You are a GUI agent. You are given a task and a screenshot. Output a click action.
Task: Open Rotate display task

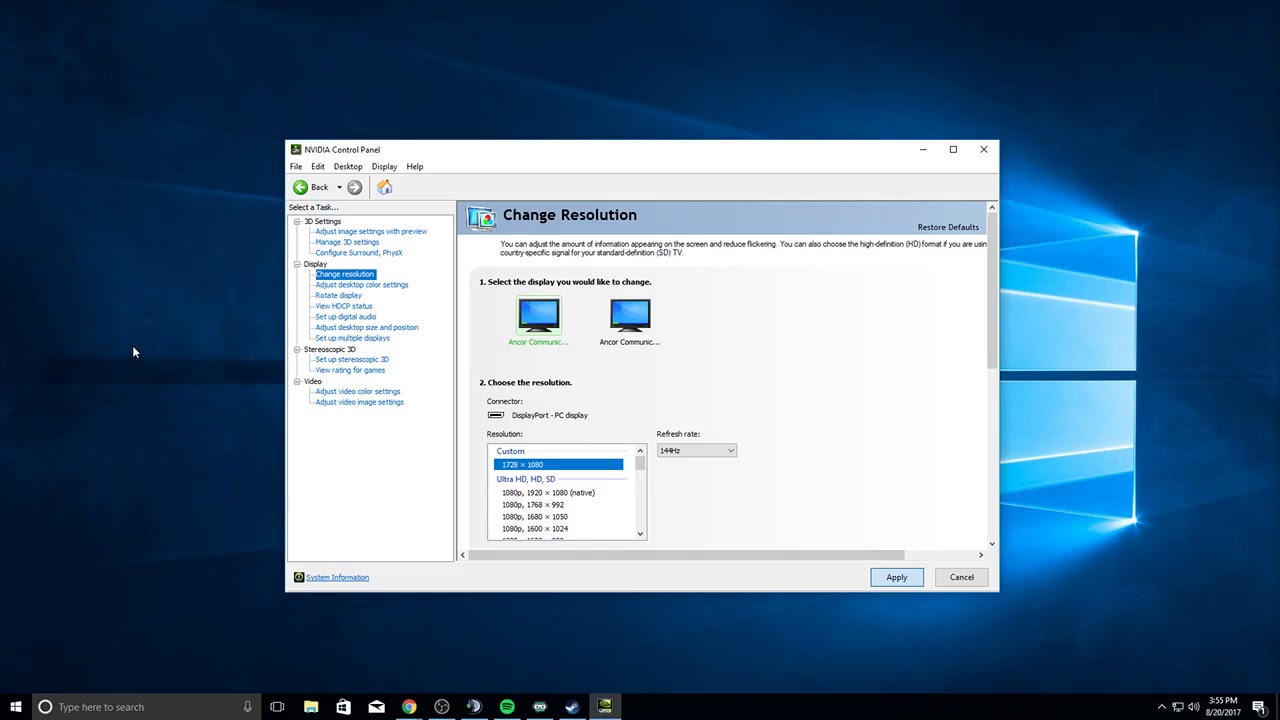coord(338,296)
